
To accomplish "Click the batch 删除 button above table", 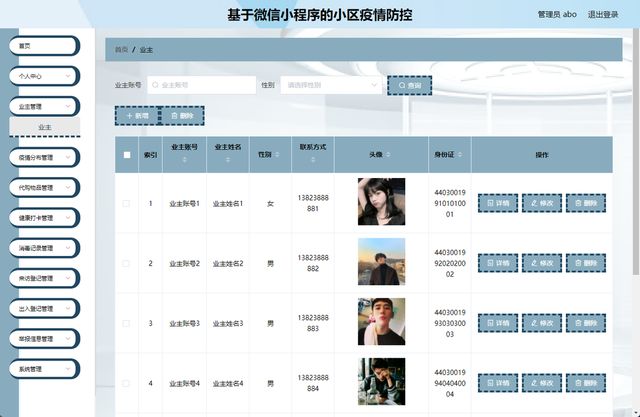I will pos(182,116).
